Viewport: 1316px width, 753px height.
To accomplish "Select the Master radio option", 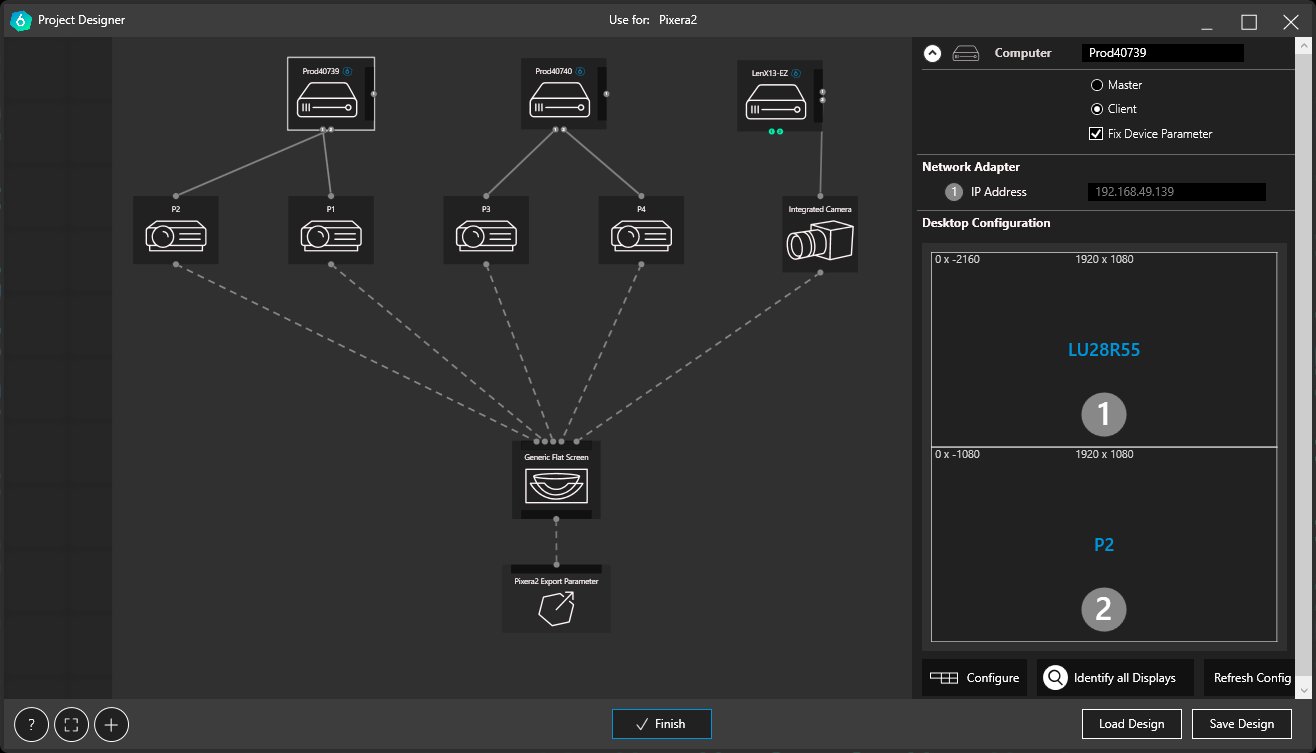I will [x=1097, y=85].
